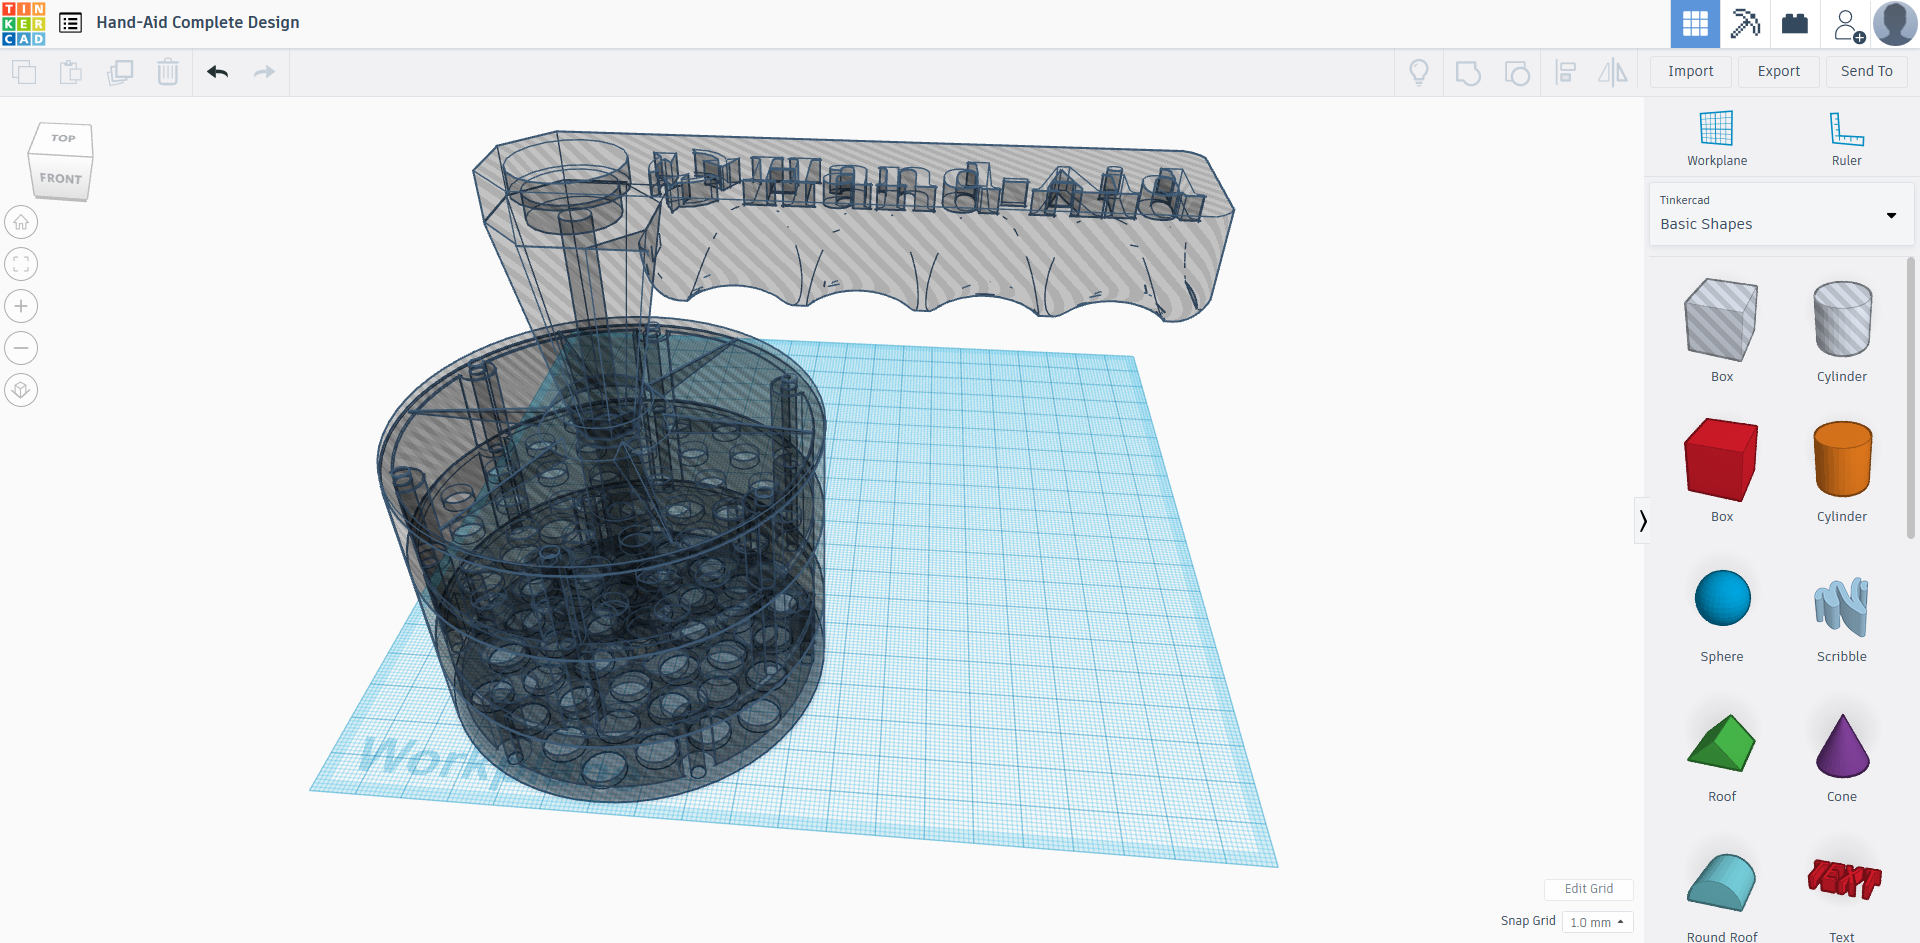Open the Export menu

coord(1778,71)
